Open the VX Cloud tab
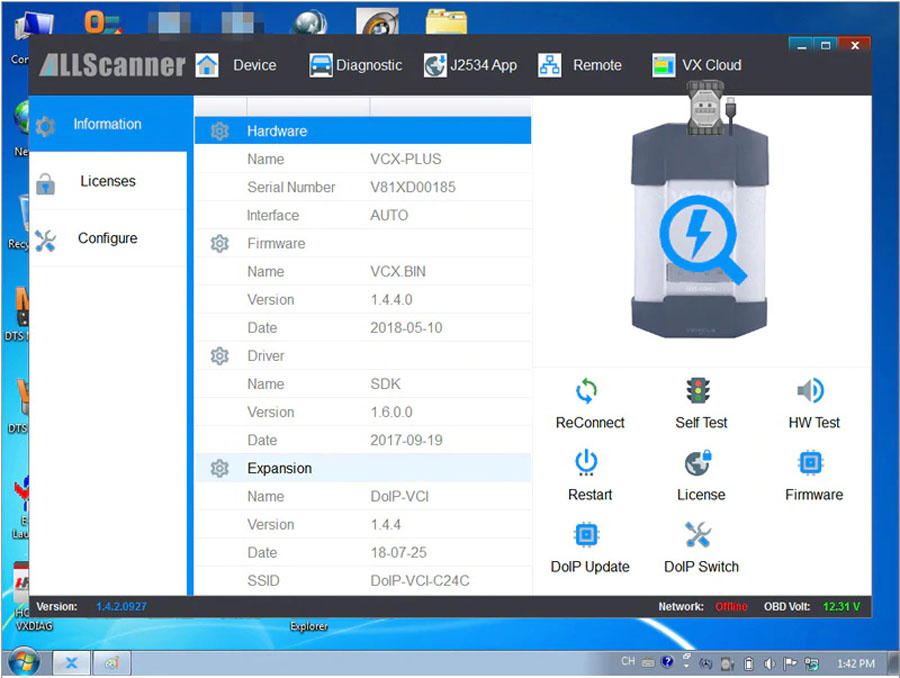 pos(711,65)
